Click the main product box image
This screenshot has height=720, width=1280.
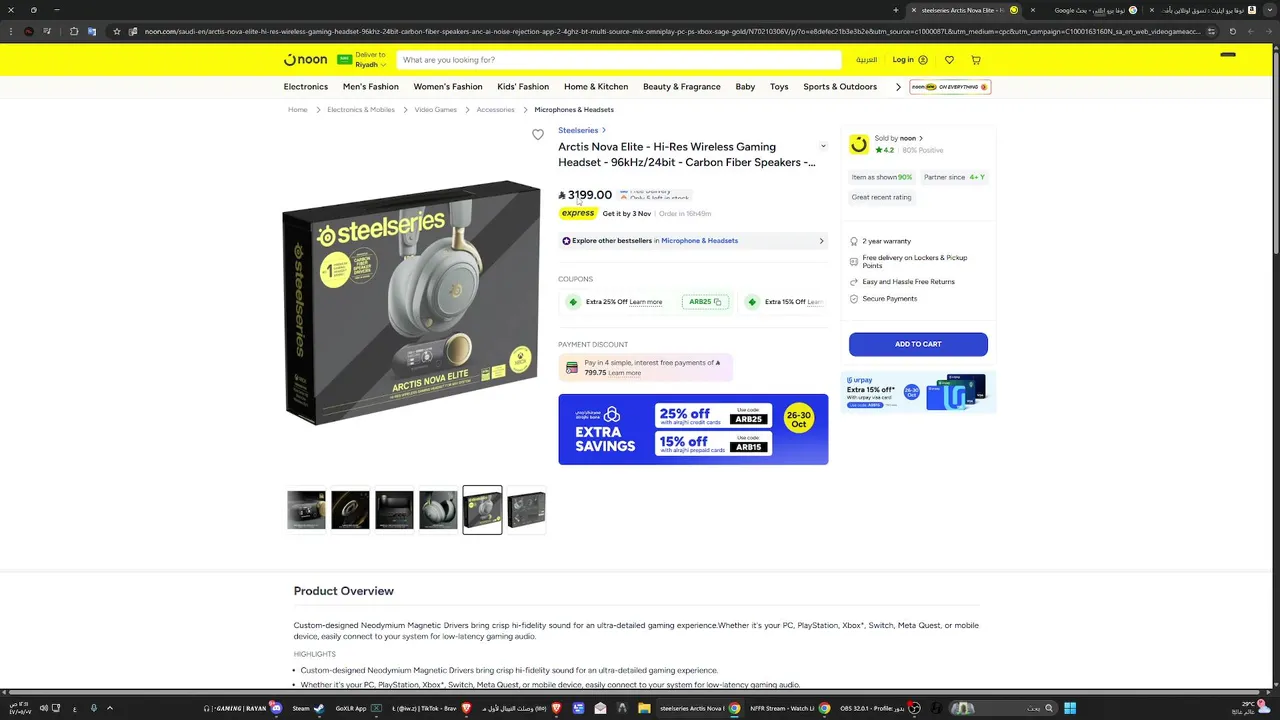[411, 302]
